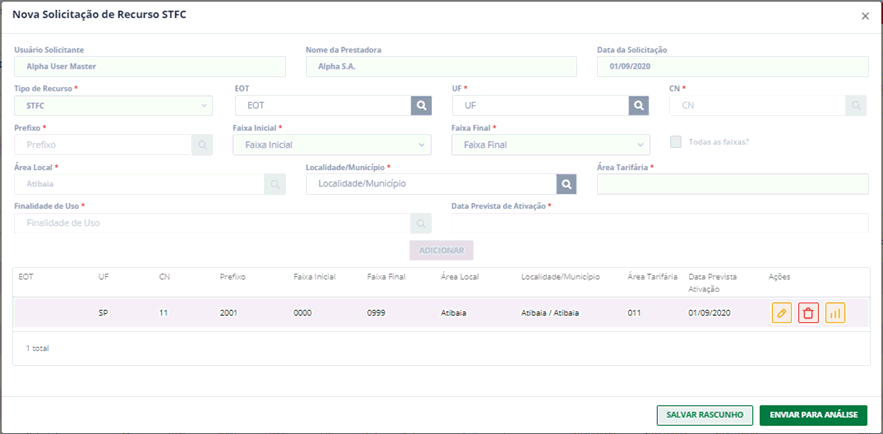This screenshot has height=434, width=883.
Task: Expand the Faixa Inicial dropdown
Action: click(332, 145)
